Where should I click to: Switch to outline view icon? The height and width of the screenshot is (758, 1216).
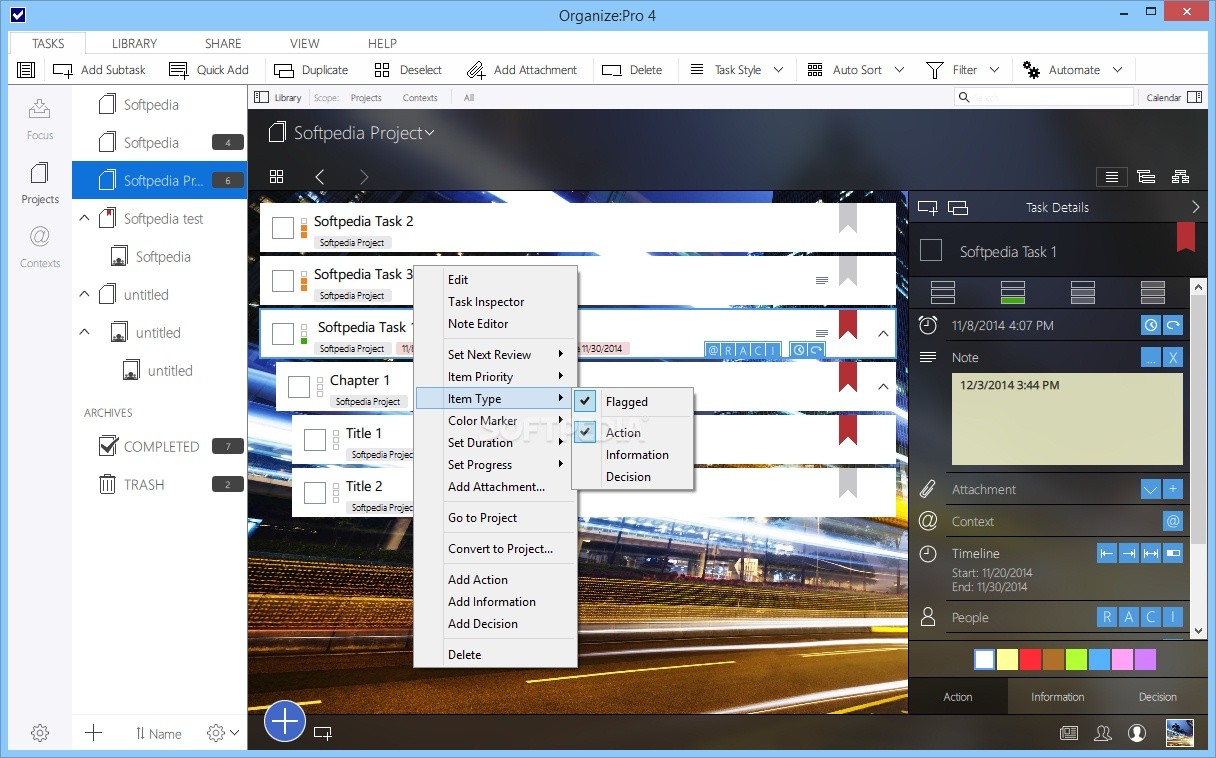point(1146,177)
